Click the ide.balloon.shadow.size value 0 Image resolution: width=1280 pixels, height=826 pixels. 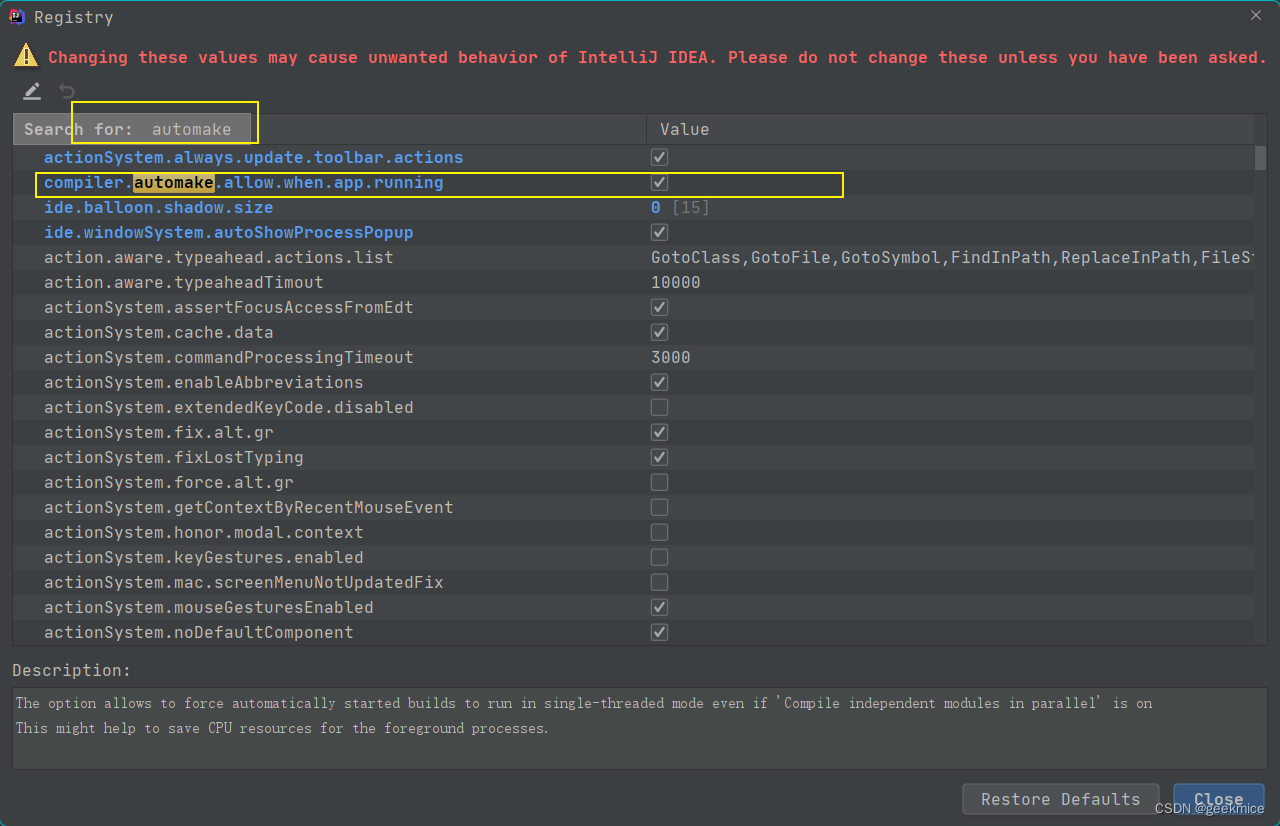(655, 207)
